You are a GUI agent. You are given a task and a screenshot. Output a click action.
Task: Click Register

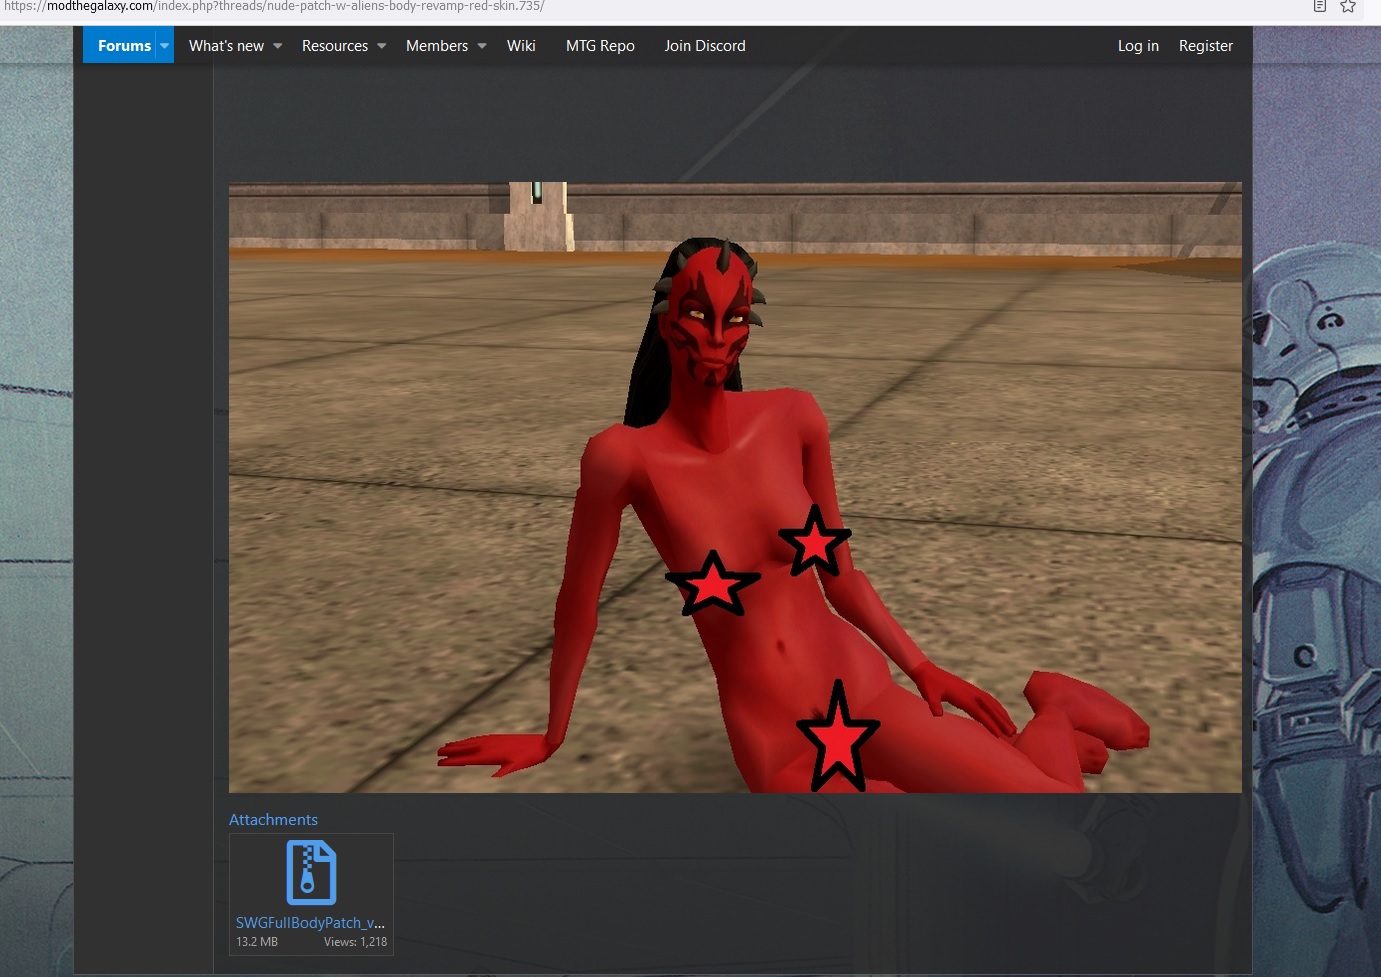coord(1206,46)
